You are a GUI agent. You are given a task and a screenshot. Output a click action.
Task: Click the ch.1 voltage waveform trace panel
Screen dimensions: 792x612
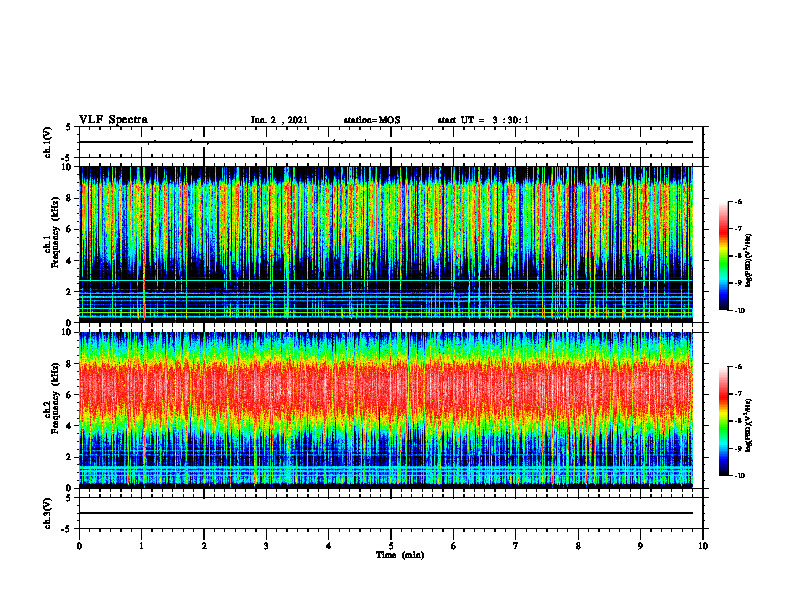pos(391,142)
